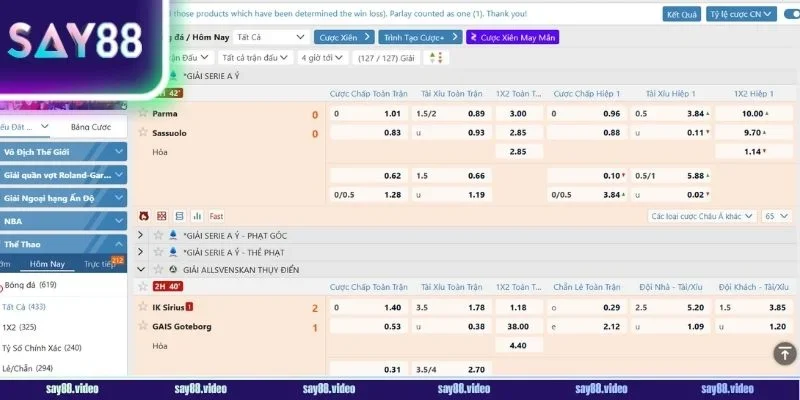Pick odd/even odds 2.12
Viewport: 800px width, 400px height.
click(587, 327)
